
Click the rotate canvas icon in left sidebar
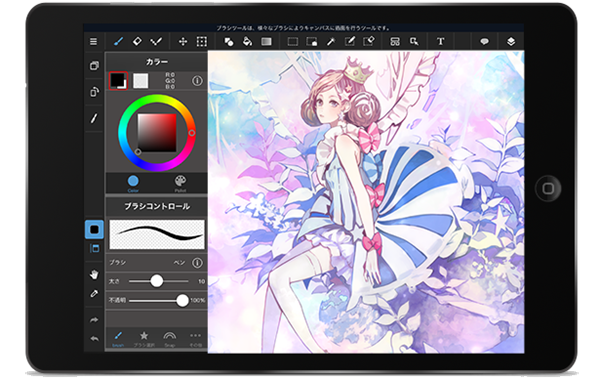94,92
